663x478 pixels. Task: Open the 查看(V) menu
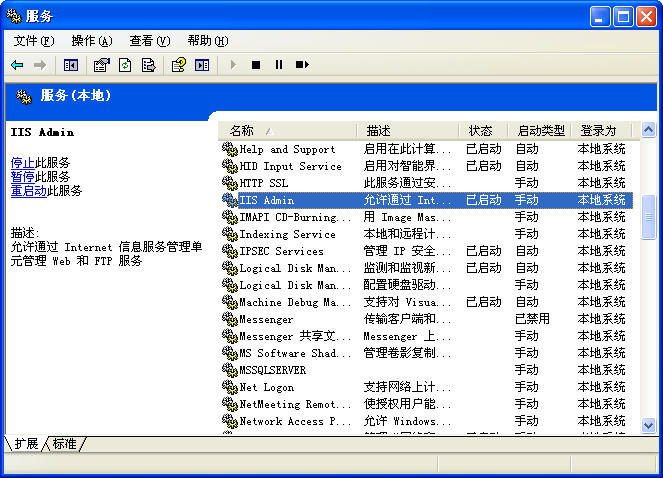[x=150, y=41]
